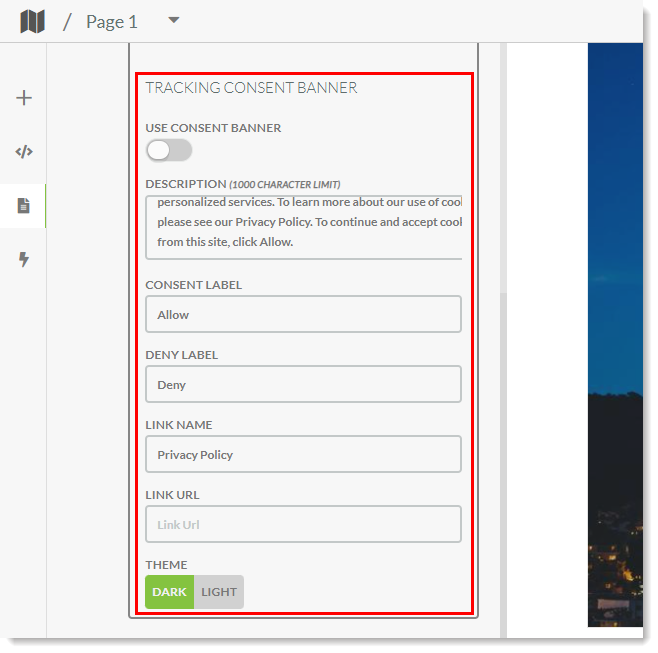Select the page settings document icon
This screenshot has width=658, height=653.
coord(24,206)
